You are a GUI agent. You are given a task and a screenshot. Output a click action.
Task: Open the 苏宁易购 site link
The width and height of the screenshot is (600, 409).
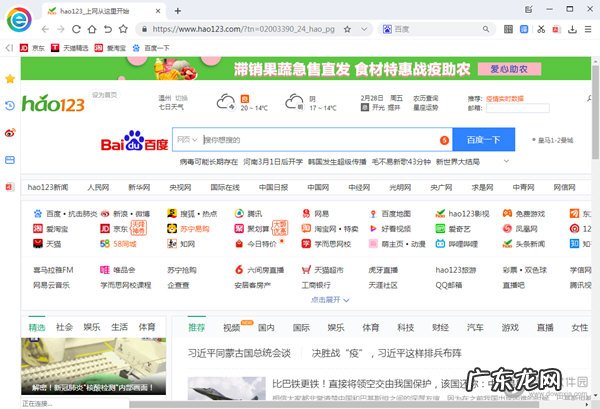point(188,229)
